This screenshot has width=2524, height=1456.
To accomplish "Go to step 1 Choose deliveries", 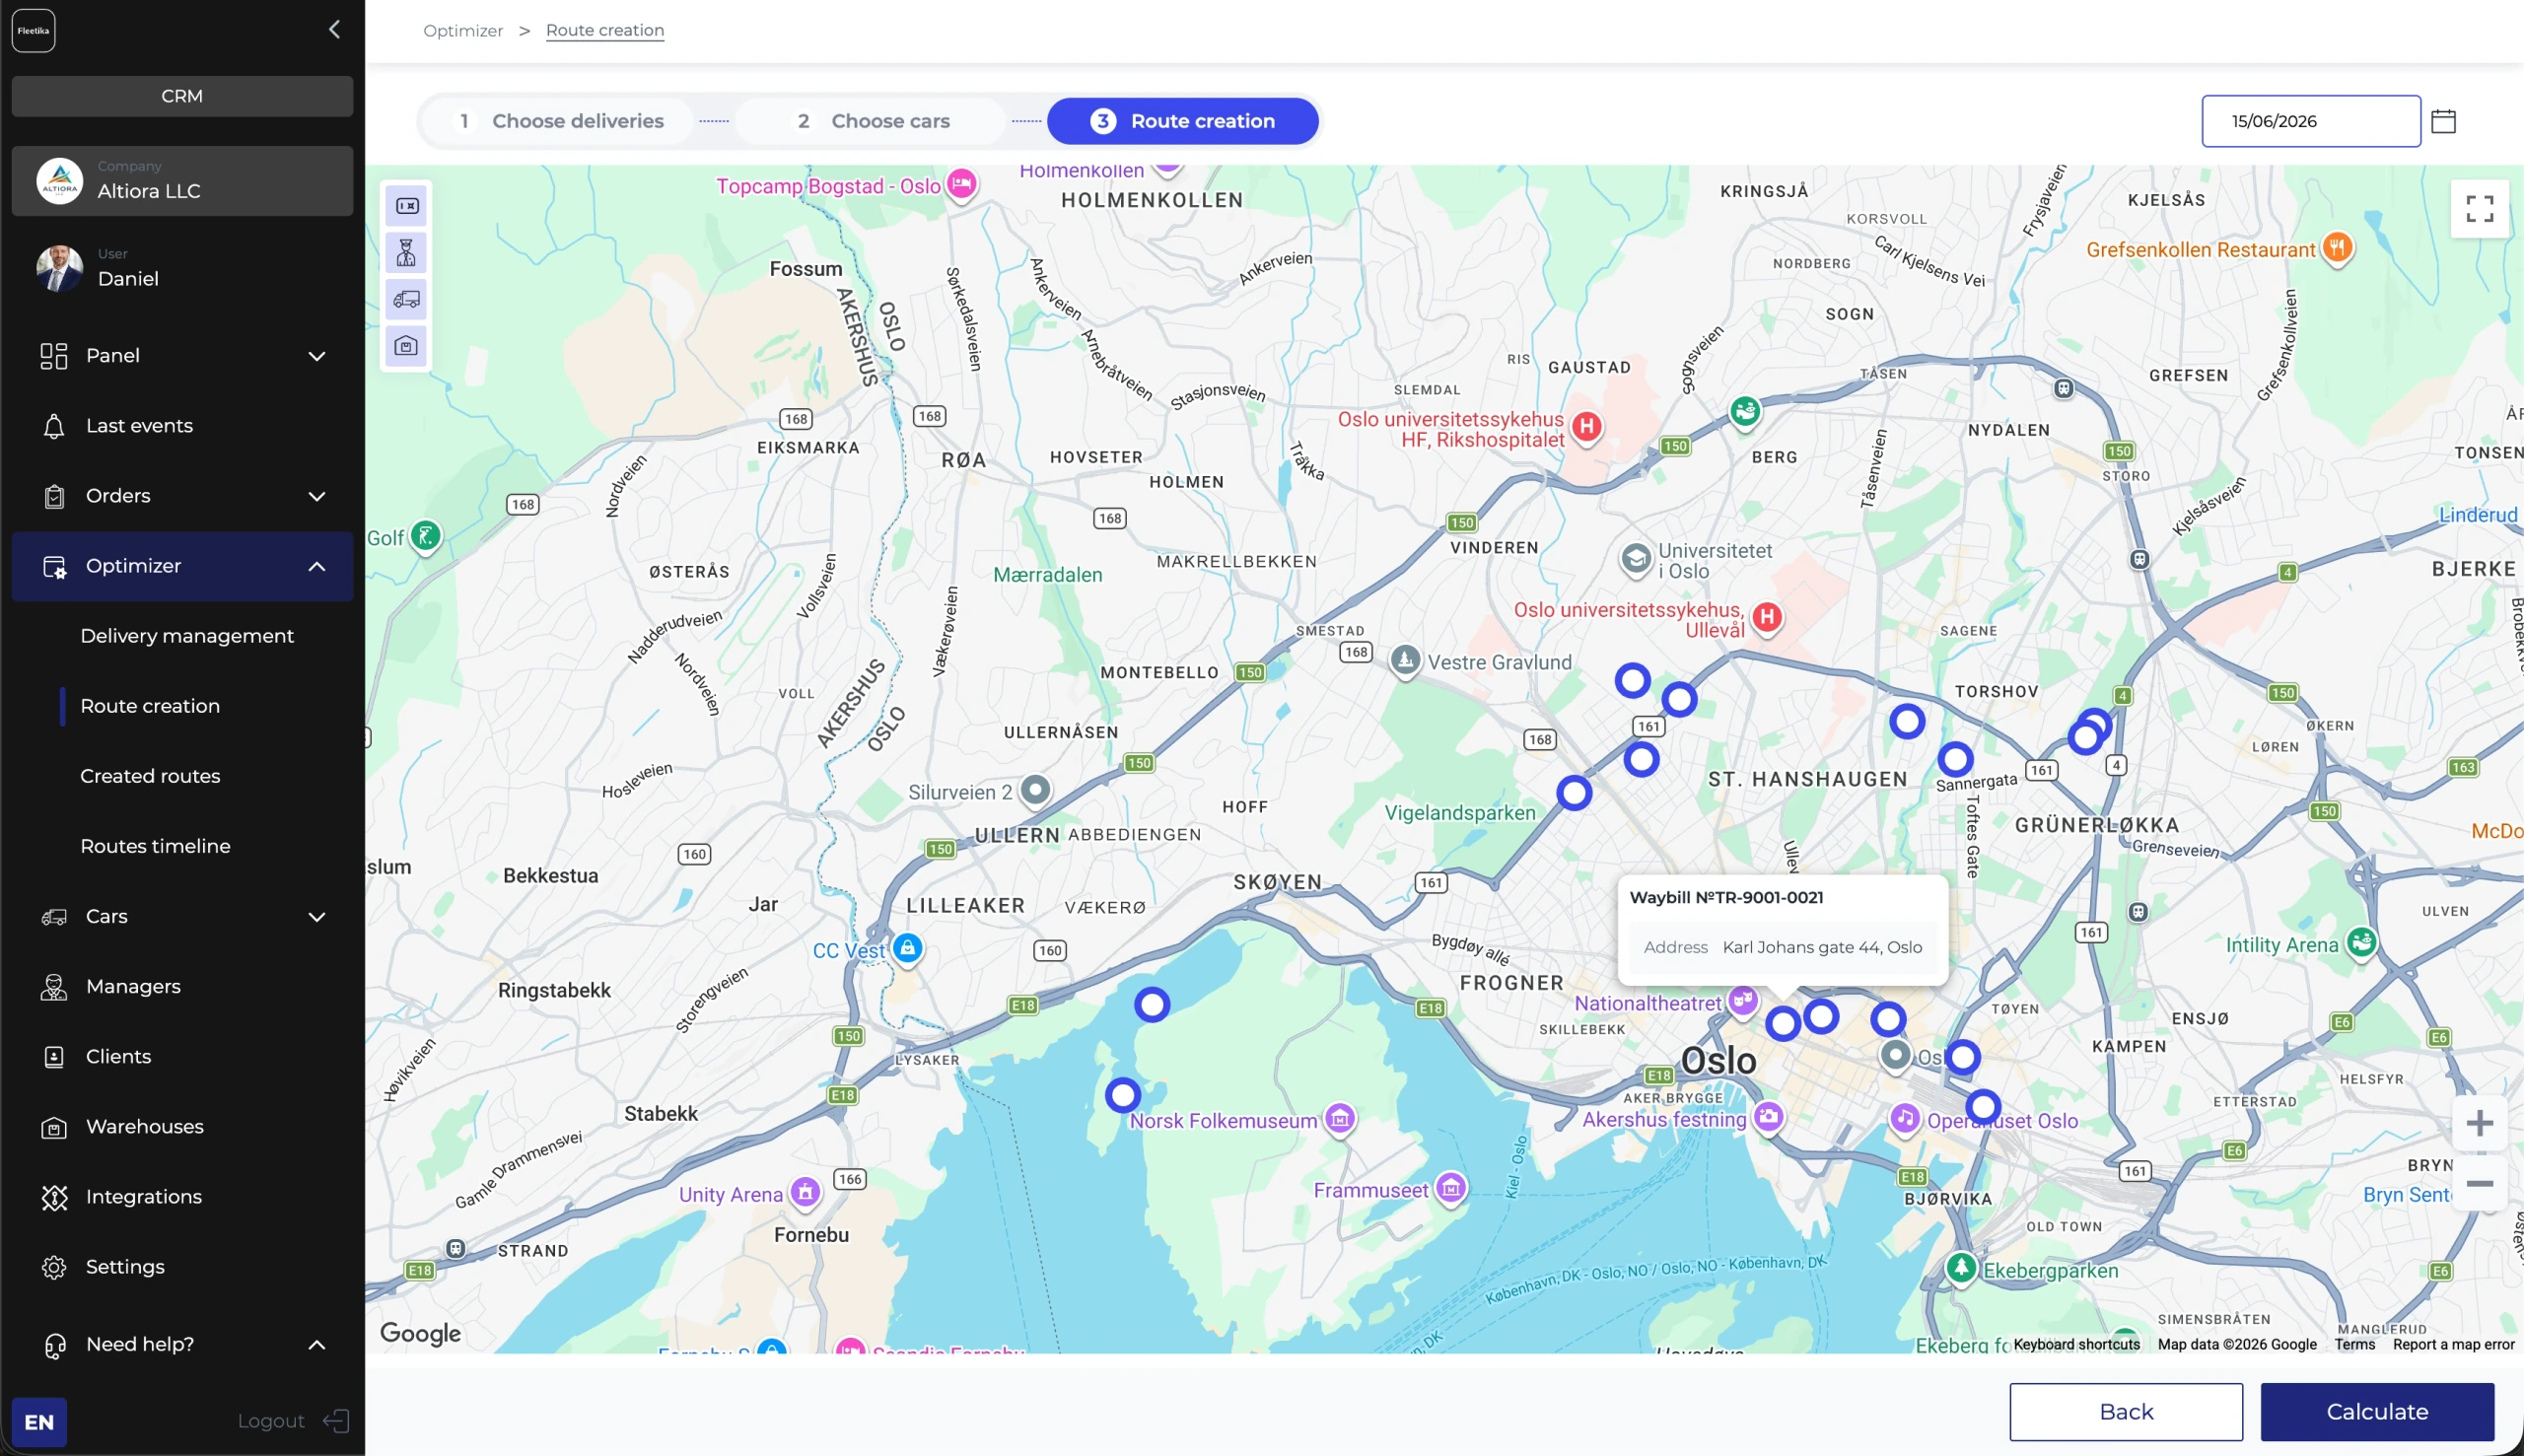I will point(559,121).
